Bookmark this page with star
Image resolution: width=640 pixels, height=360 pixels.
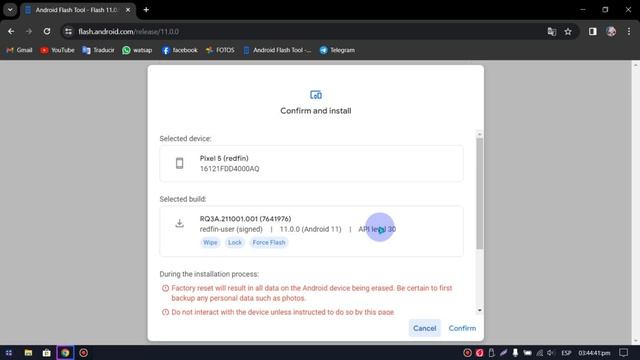[568, 31]
